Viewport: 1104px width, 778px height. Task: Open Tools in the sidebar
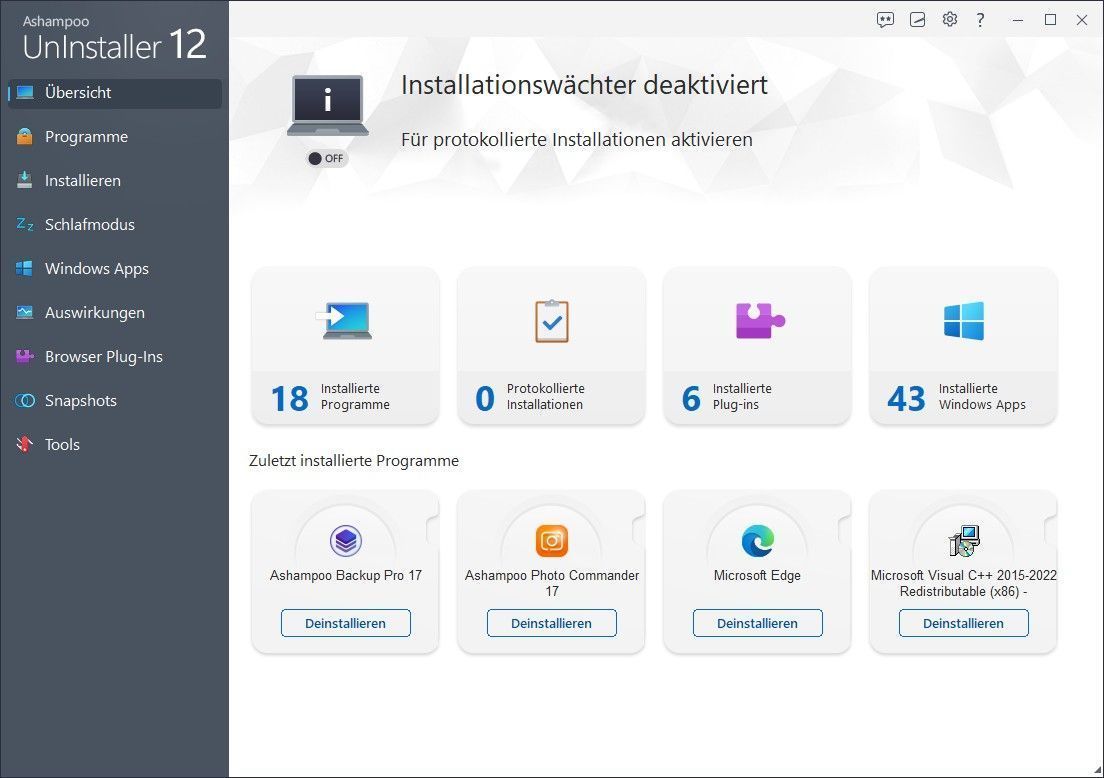(62, 445)
